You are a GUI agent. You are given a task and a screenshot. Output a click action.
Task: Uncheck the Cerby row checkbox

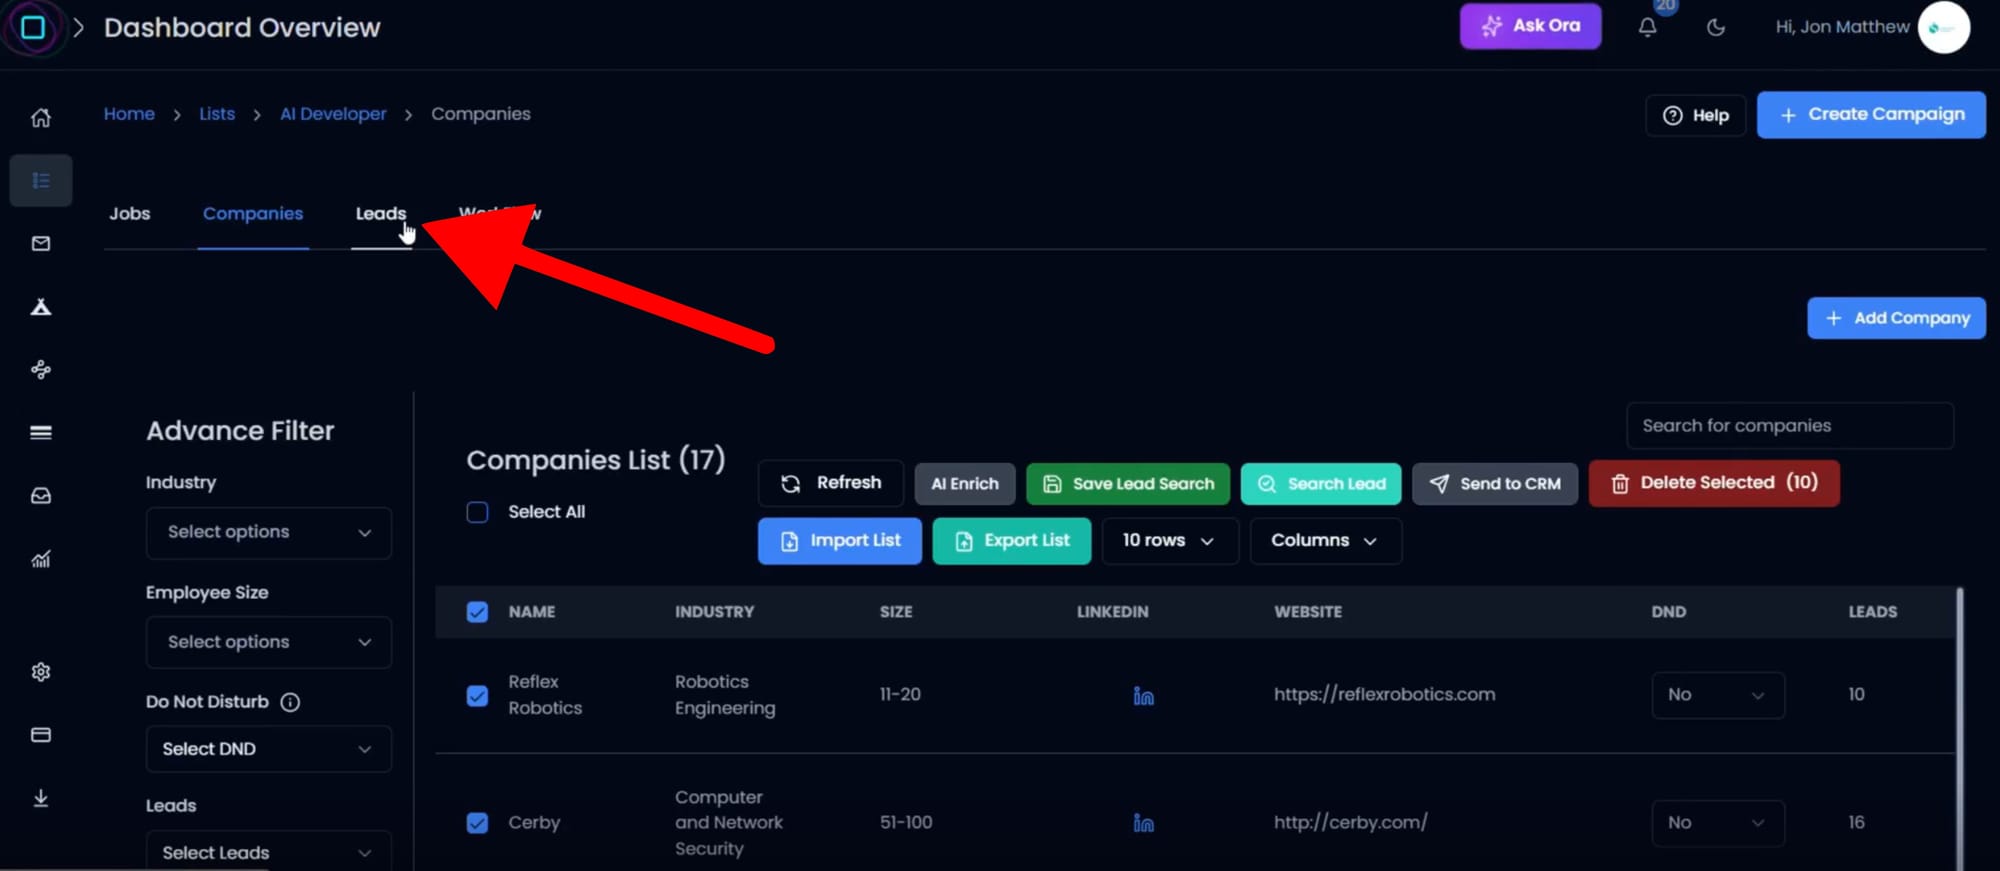(478, 823)
